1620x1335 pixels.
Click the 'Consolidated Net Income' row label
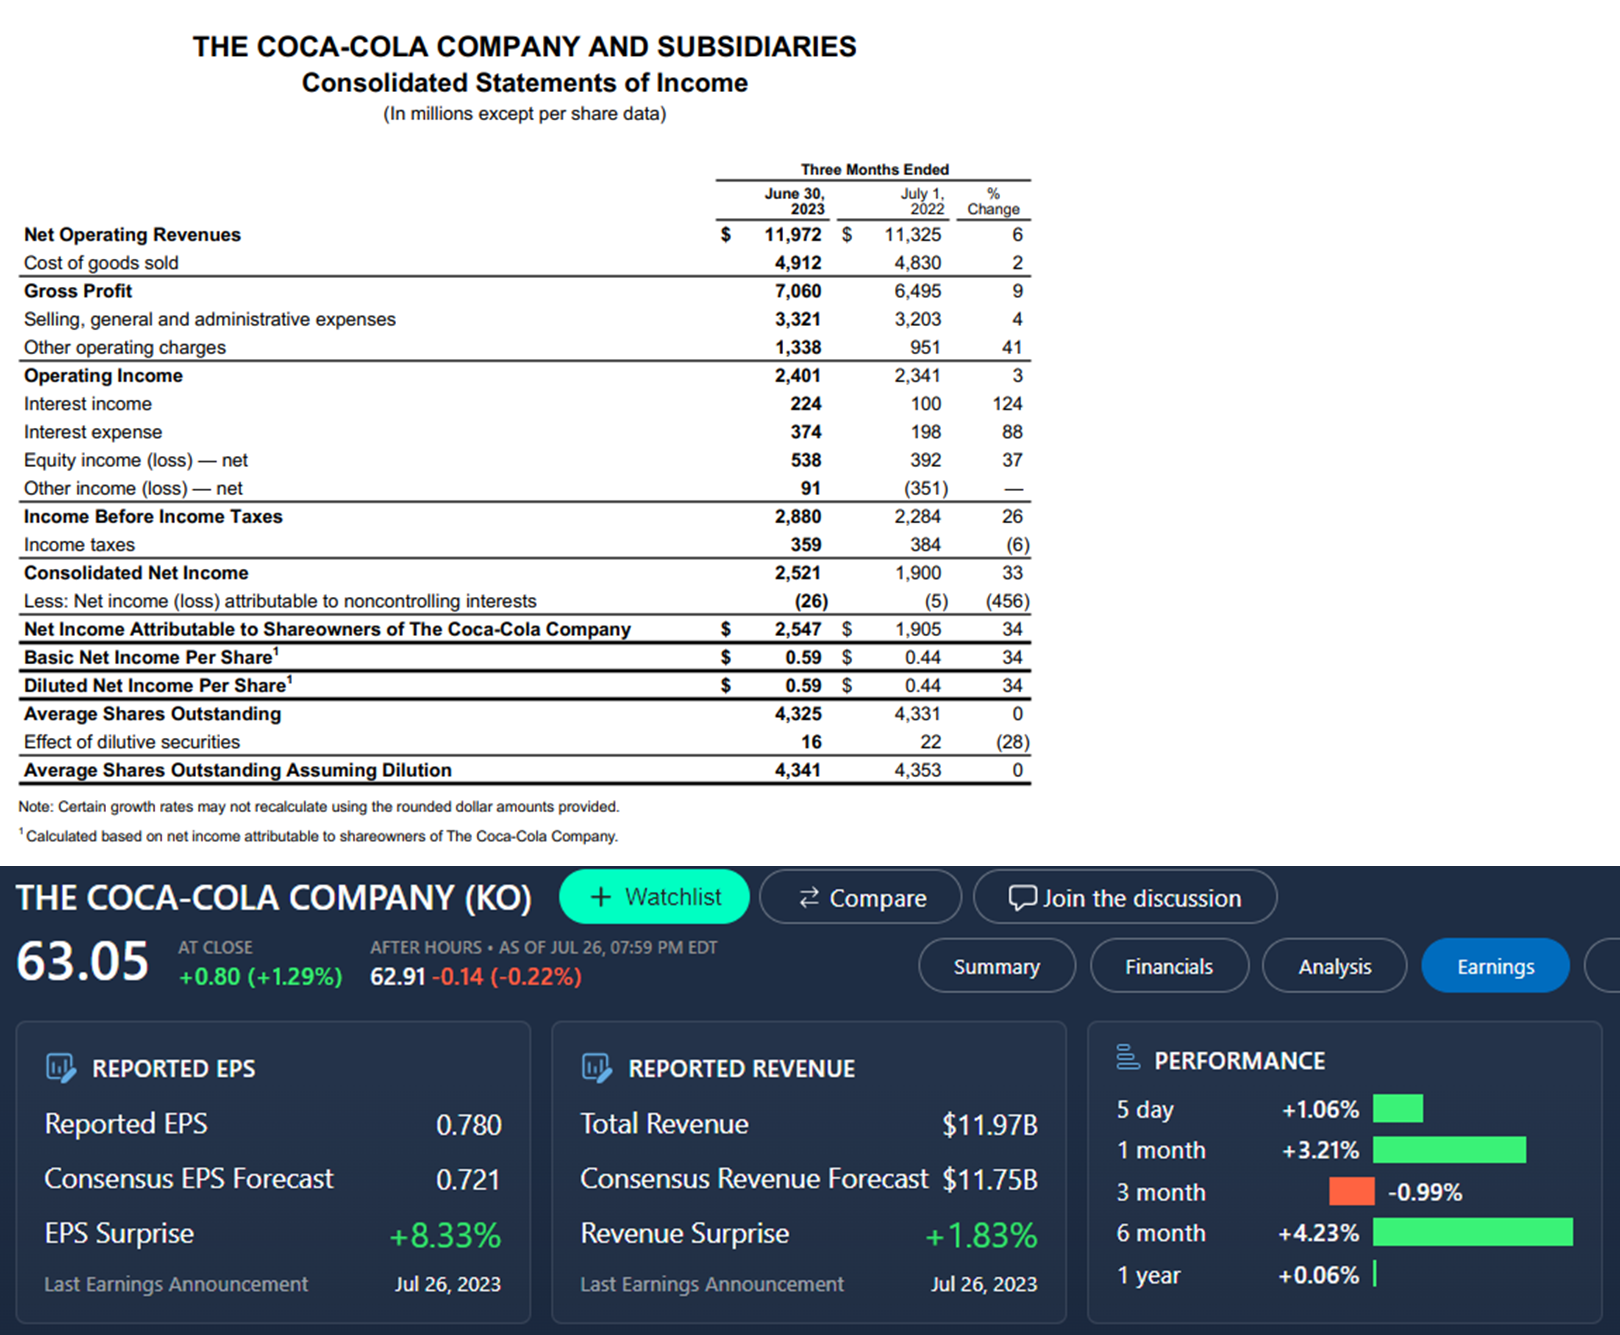click(x=136, y=573)
